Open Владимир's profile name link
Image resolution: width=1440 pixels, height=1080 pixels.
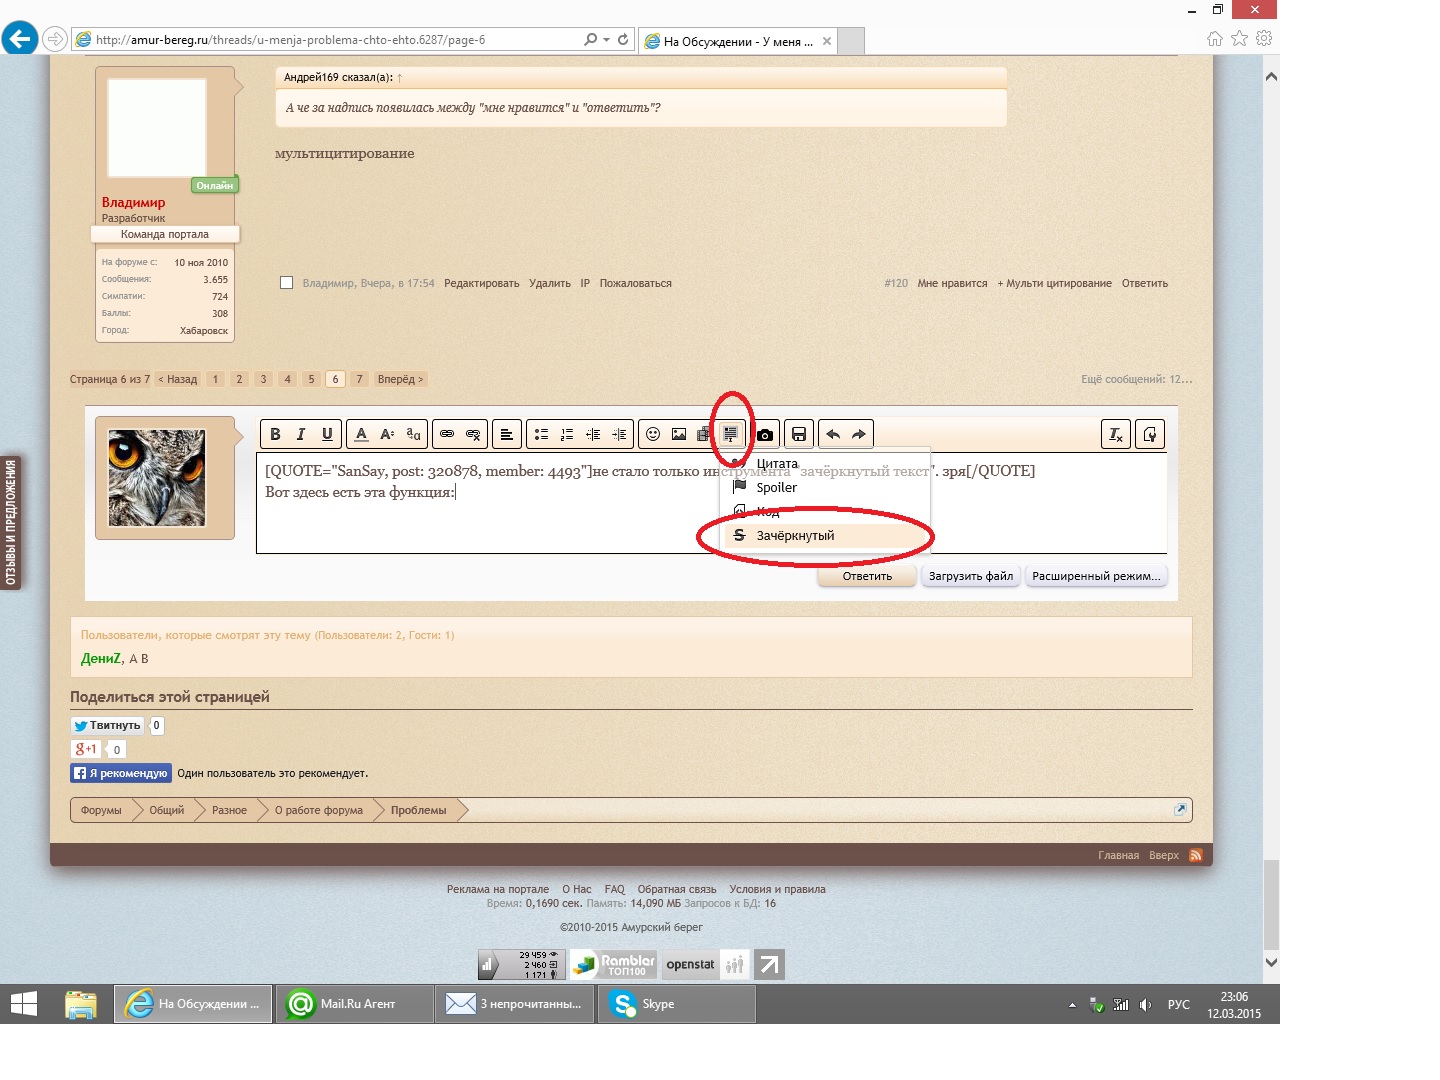click(133, 202)
